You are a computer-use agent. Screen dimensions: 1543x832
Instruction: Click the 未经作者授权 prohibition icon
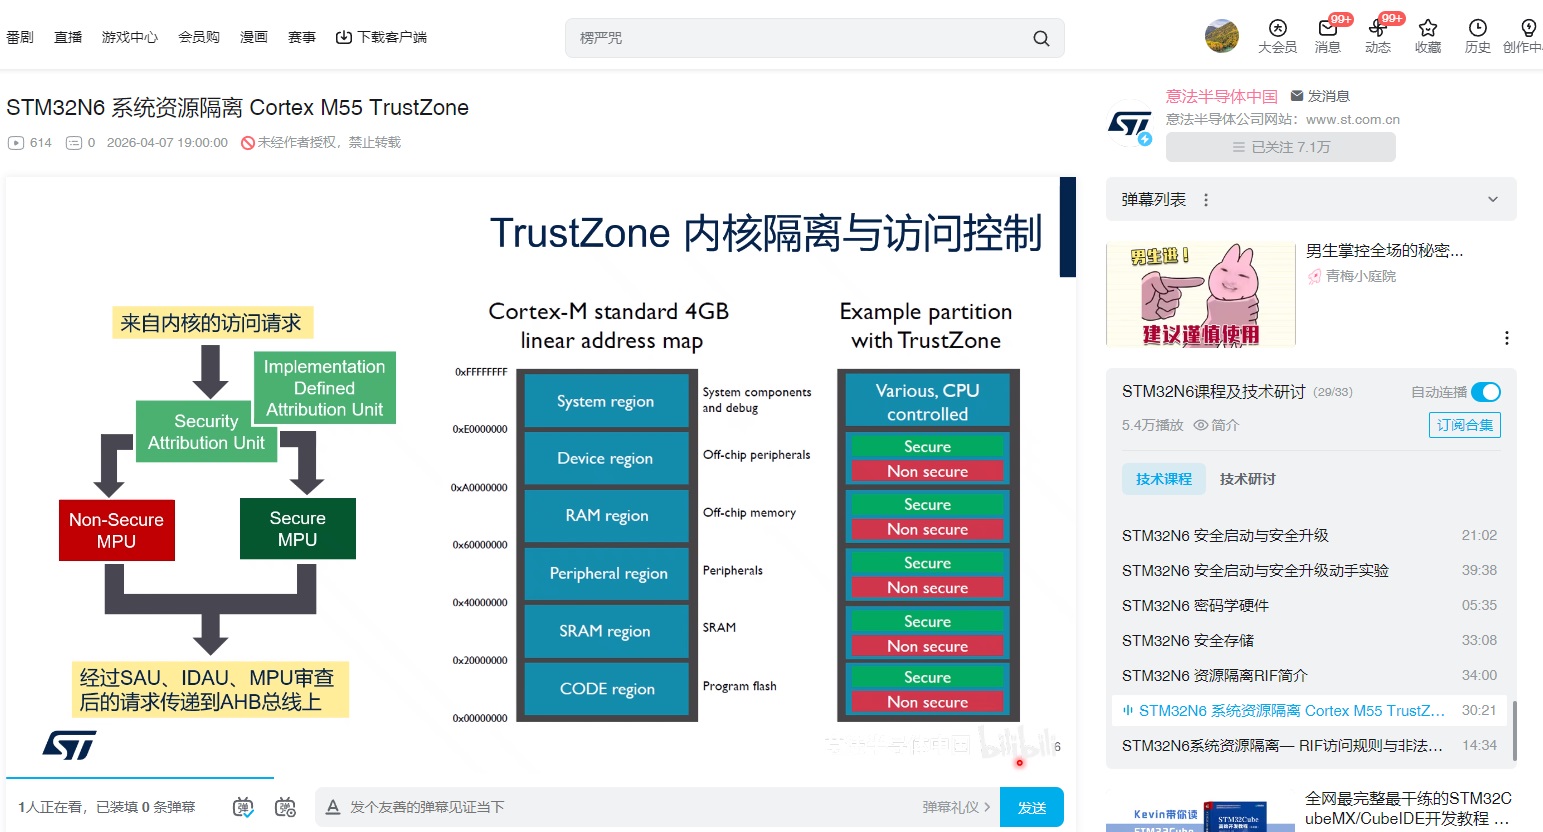click(x=248, y=143)
